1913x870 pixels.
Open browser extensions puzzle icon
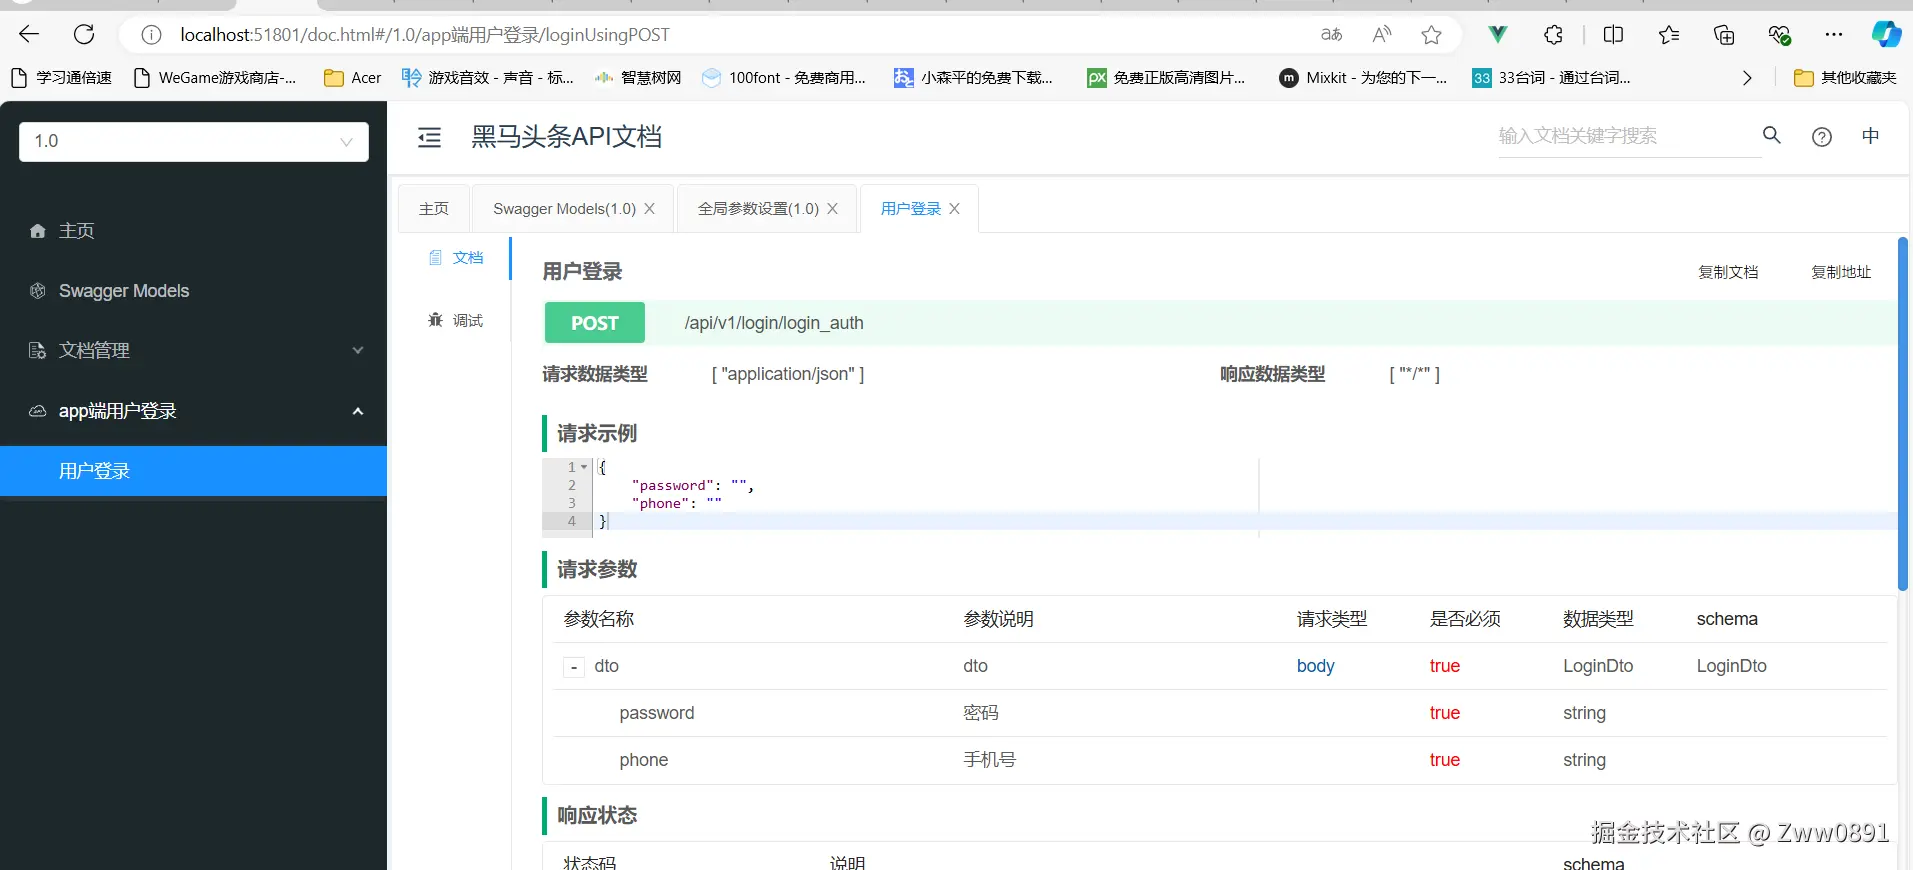click(x=1553, y=35)
